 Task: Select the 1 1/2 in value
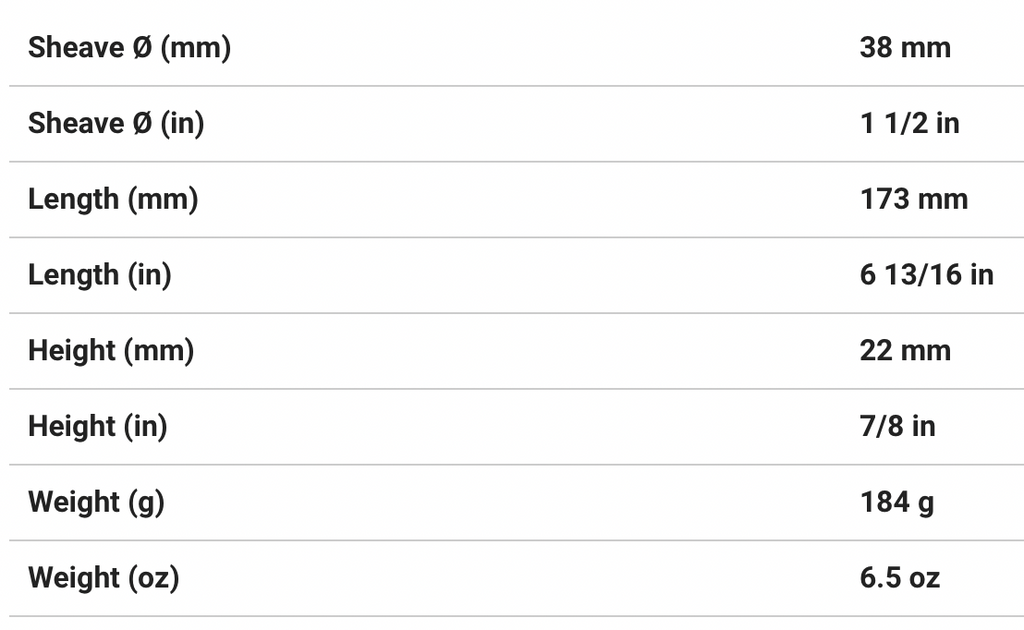(x=909, y=123)
